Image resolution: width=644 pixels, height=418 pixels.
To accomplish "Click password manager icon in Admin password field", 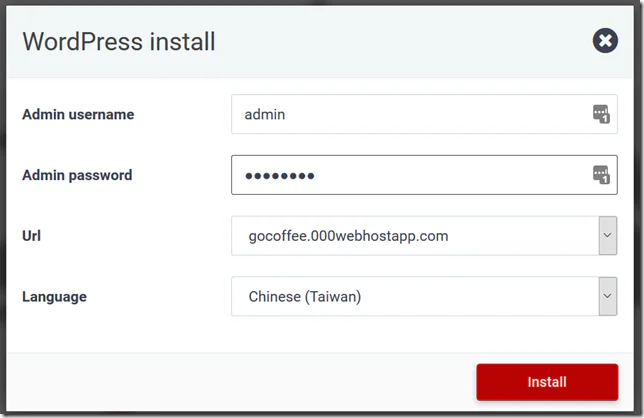I will [x=601, y=175].
